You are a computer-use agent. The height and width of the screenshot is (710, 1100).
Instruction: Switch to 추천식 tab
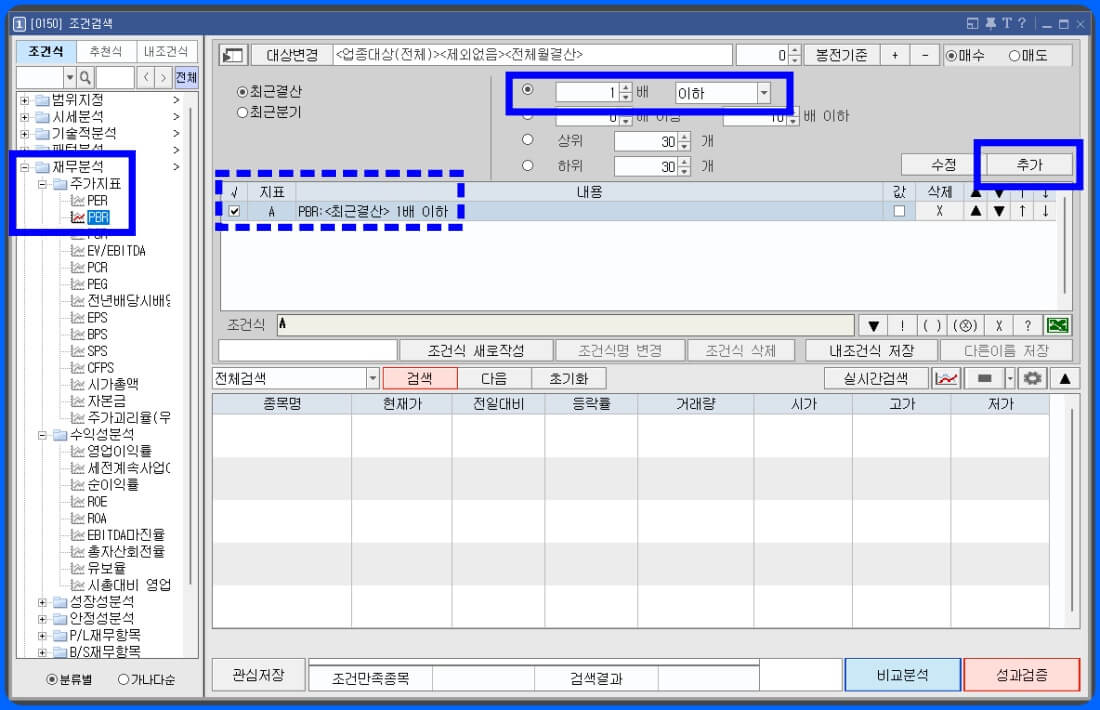click(105, 52)
